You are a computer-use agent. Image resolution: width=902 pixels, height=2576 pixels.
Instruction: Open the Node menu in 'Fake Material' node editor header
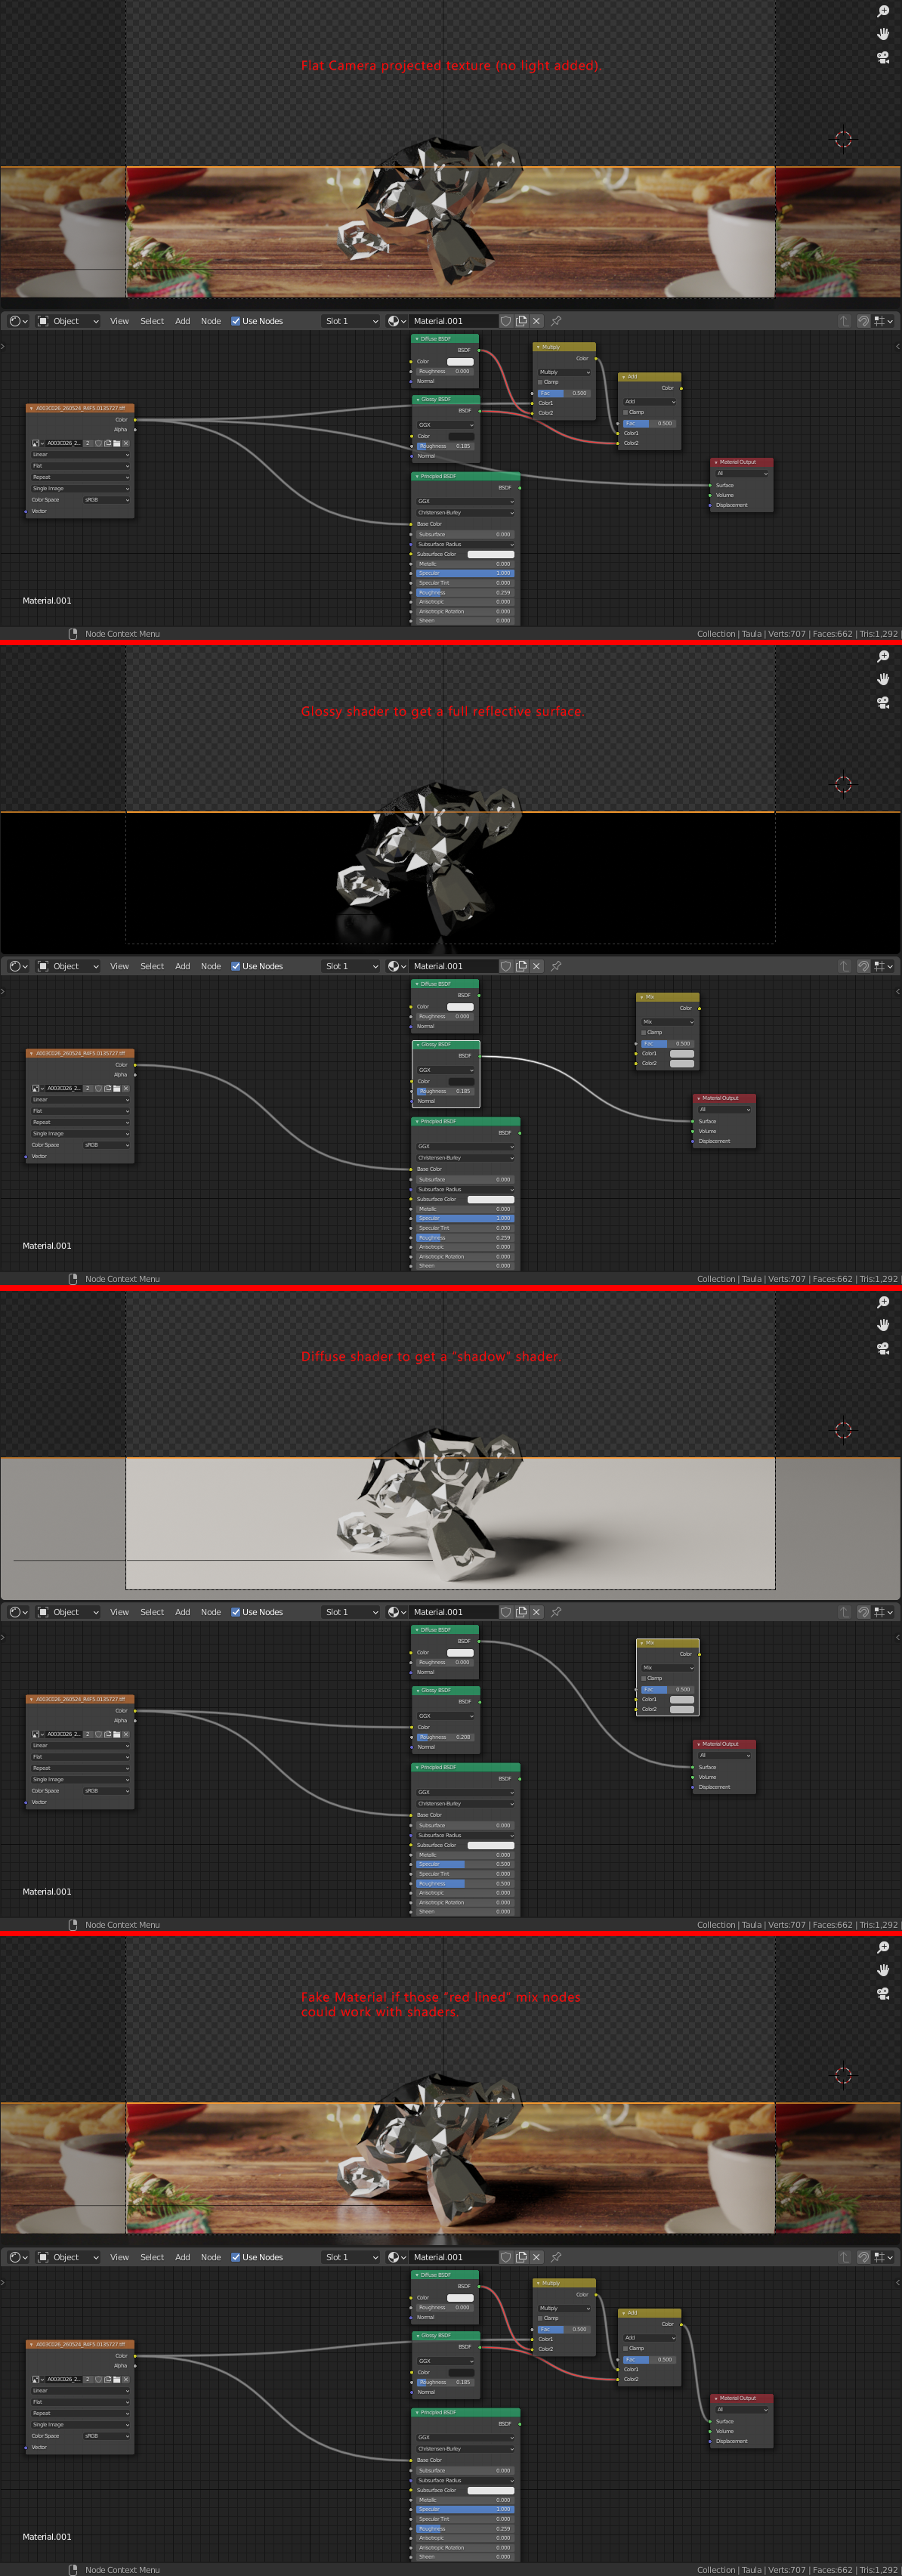tap(210, 2257)
